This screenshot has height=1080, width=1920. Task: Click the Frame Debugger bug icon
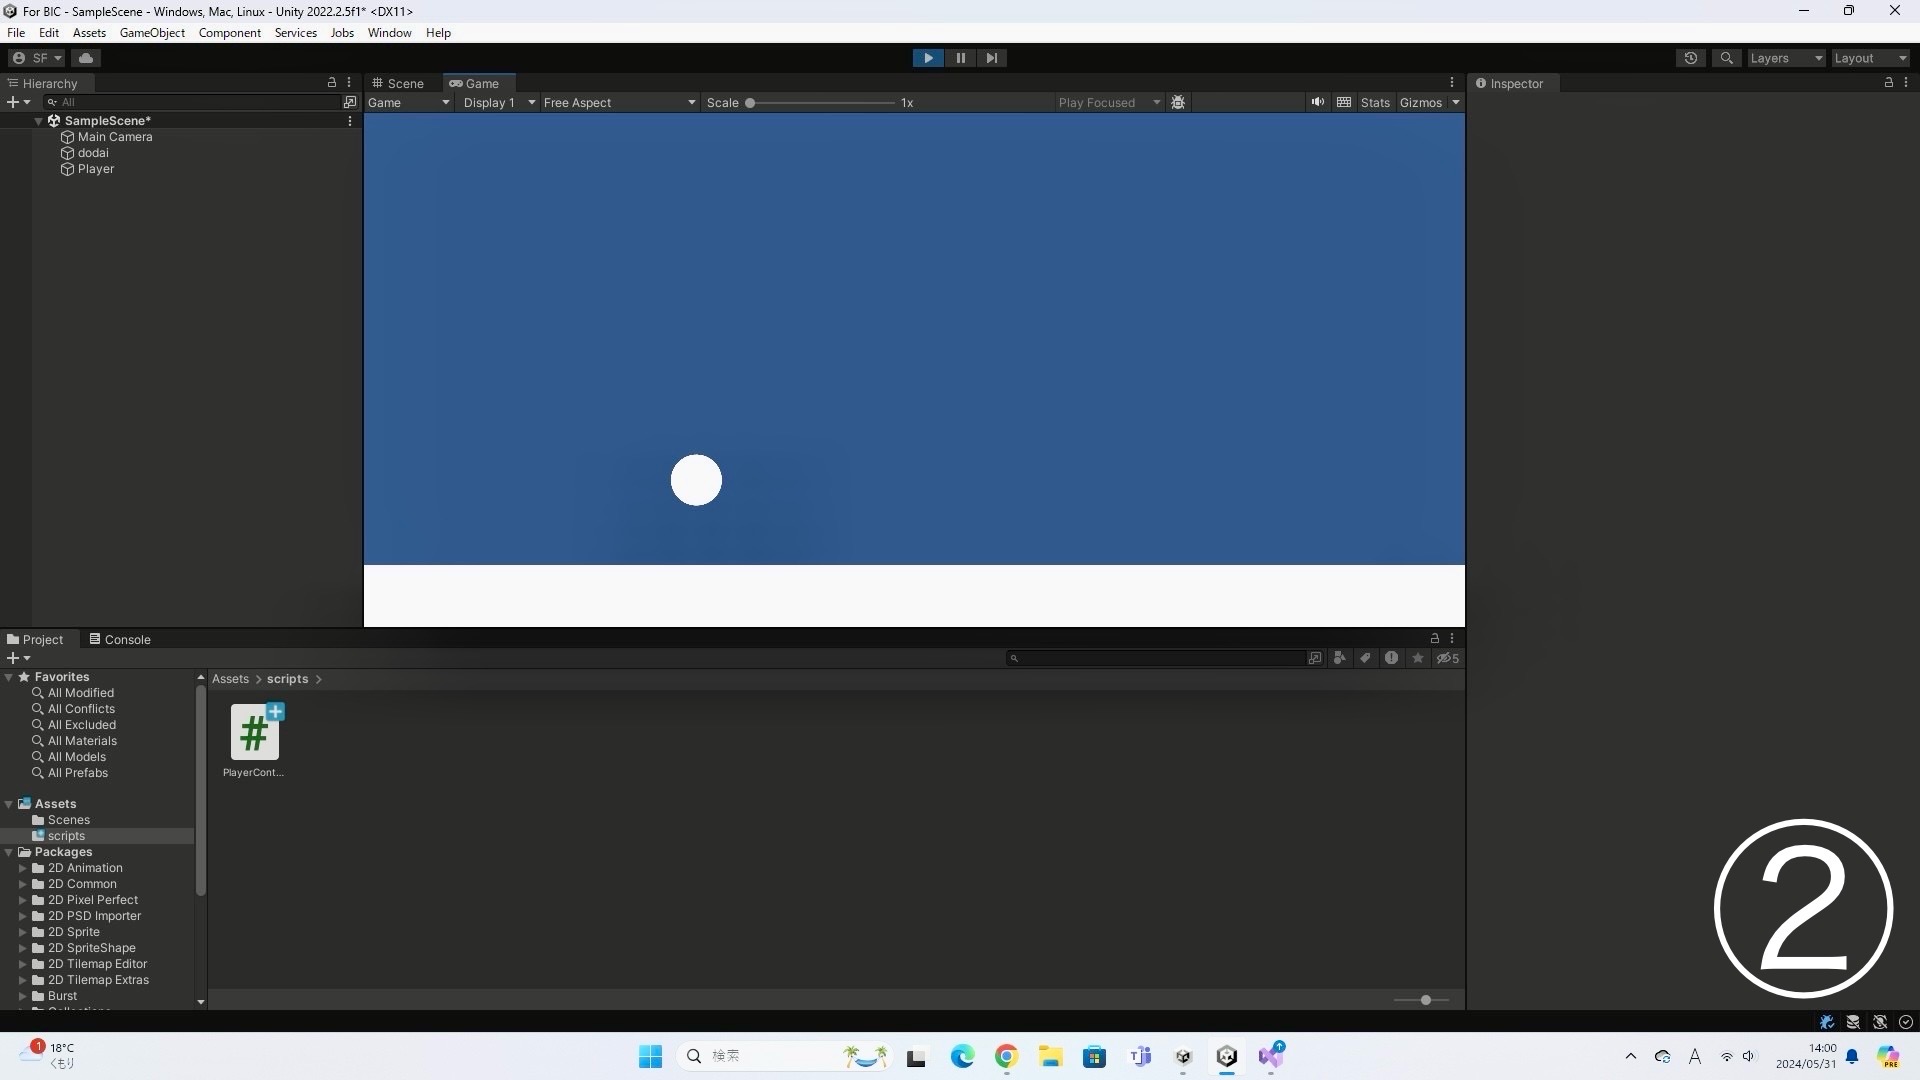(x=1178, y=102)
